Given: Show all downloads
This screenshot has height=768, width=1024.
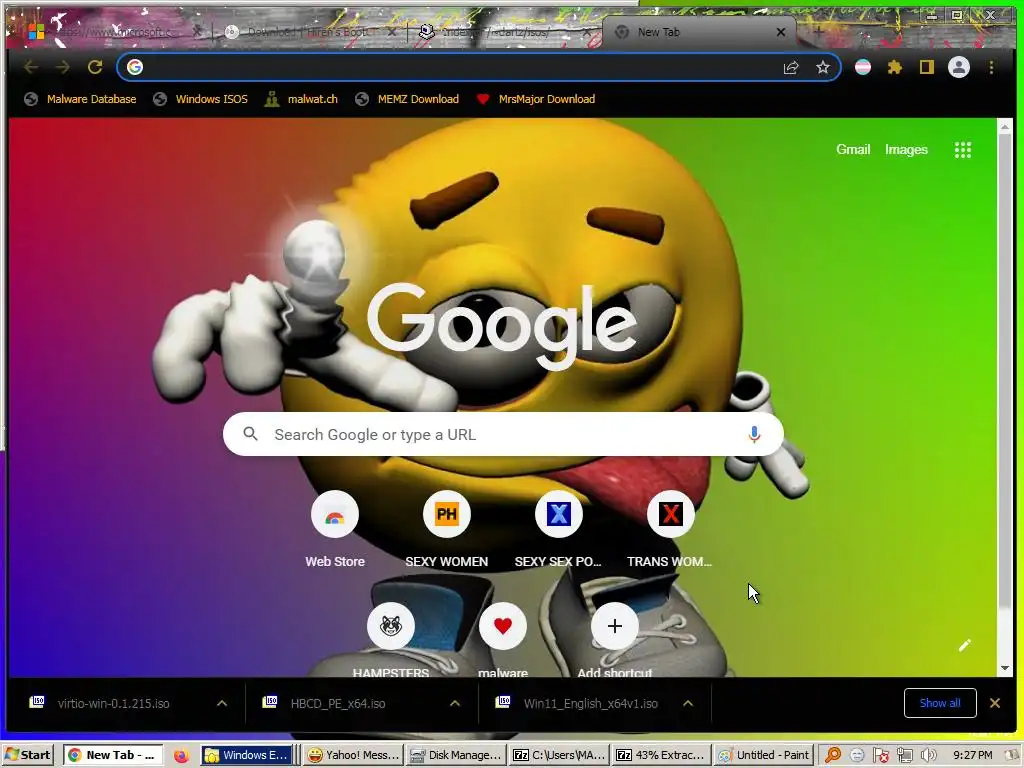Looking at the screenshot, I should (x=940, y=703).
